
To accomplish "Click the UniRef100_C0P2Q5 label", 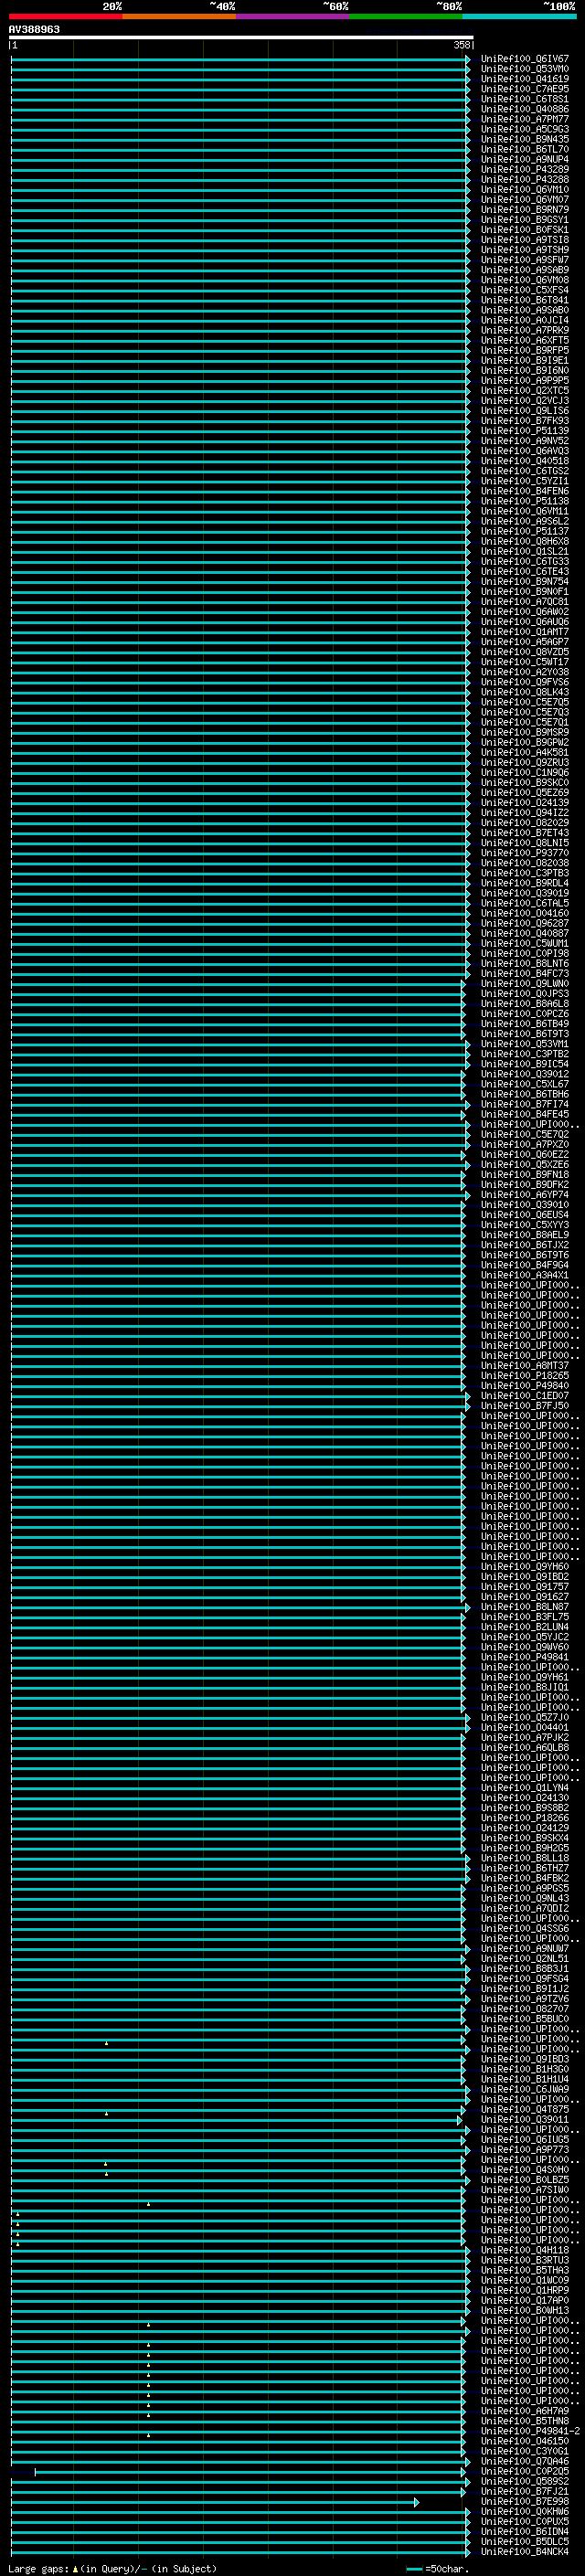I will coord(524,2471).
